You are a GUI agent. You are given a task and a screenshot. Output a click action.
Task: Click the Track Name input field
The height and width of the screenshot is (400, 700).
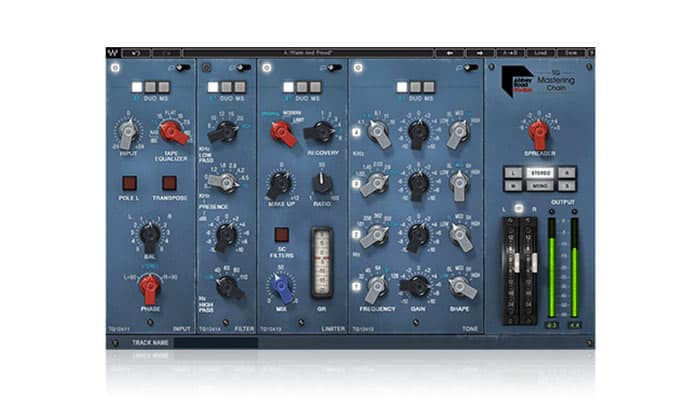216,342
